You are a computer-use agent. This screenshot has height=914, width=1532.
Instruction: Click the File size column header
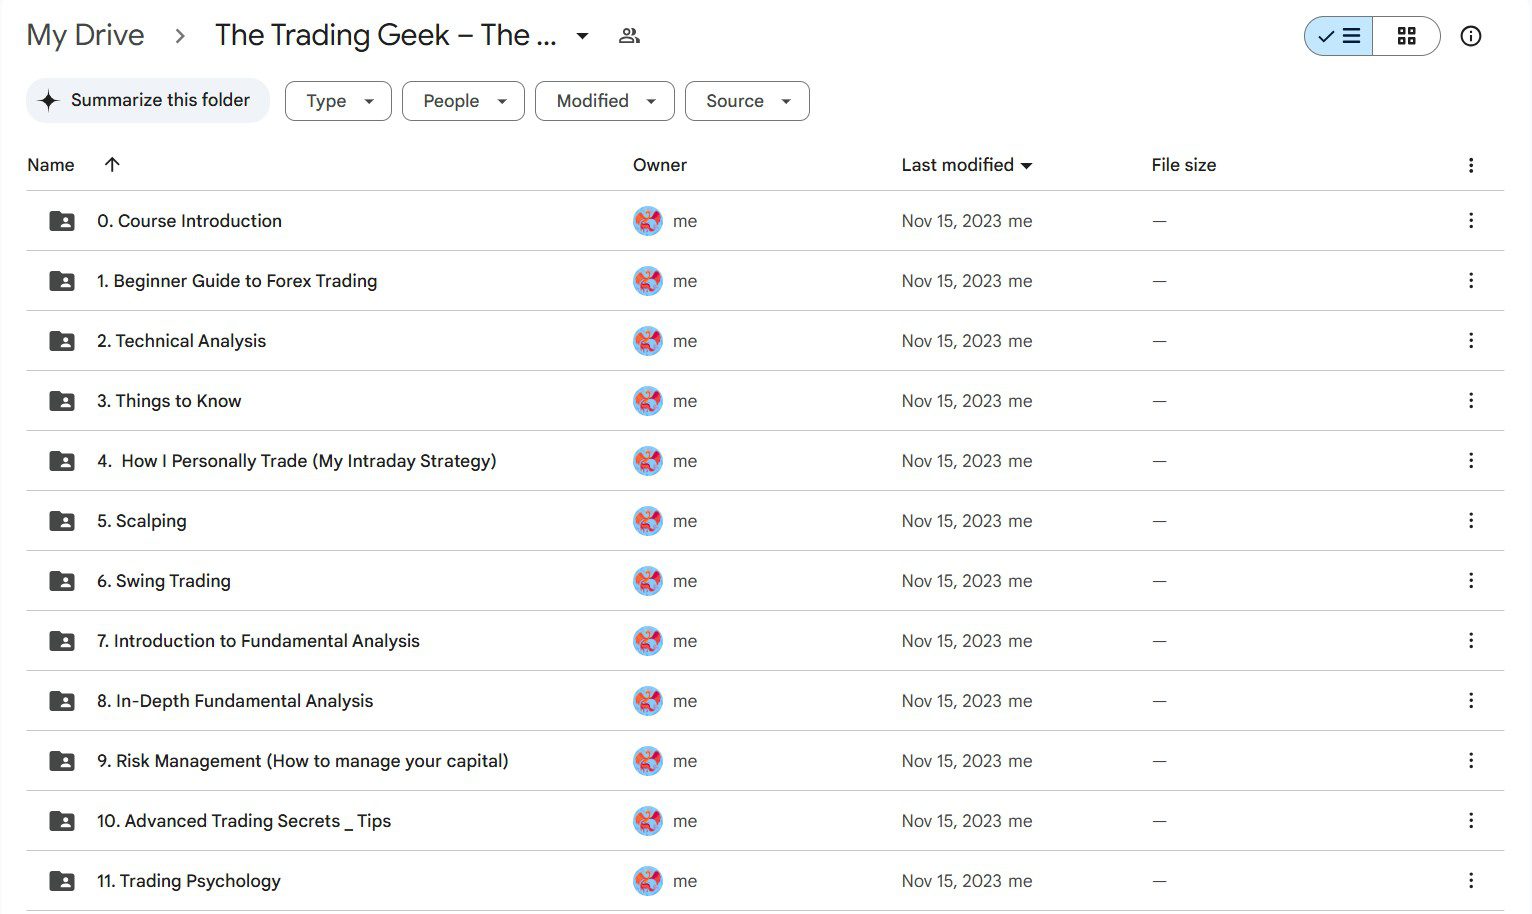[x=1184, y=165]
